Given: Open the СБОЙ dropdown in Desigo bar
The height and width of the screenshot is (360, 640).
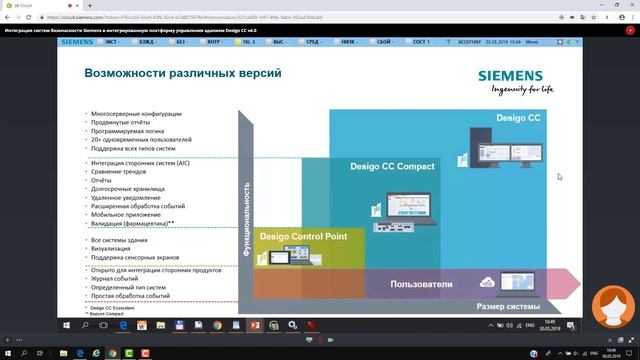Looking at the screenshot, I should pos(384,42).
